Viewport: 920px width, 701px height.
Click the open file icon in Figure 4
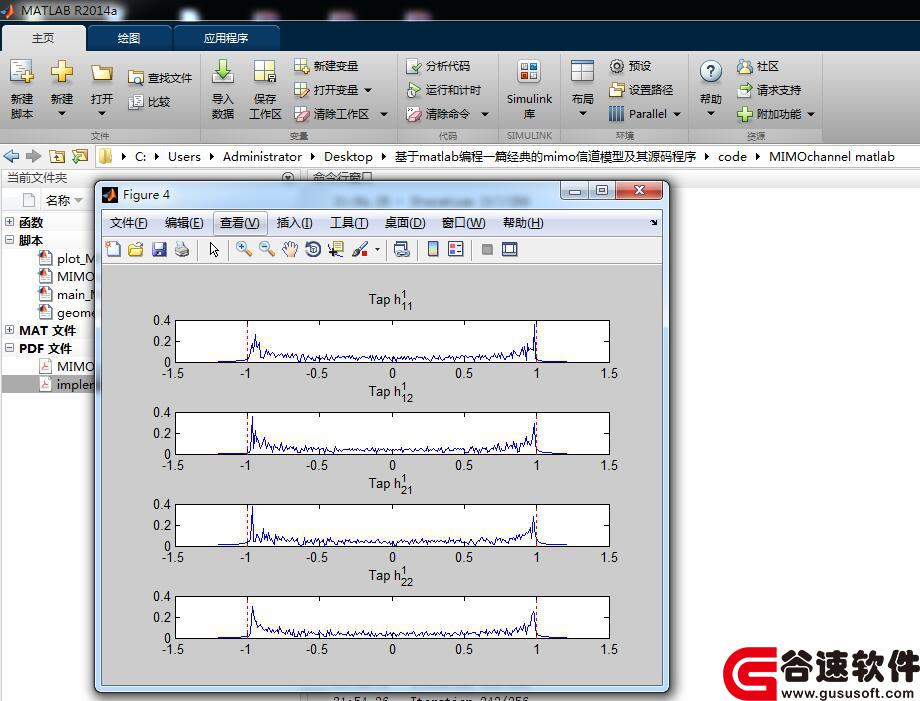point(136,249)
